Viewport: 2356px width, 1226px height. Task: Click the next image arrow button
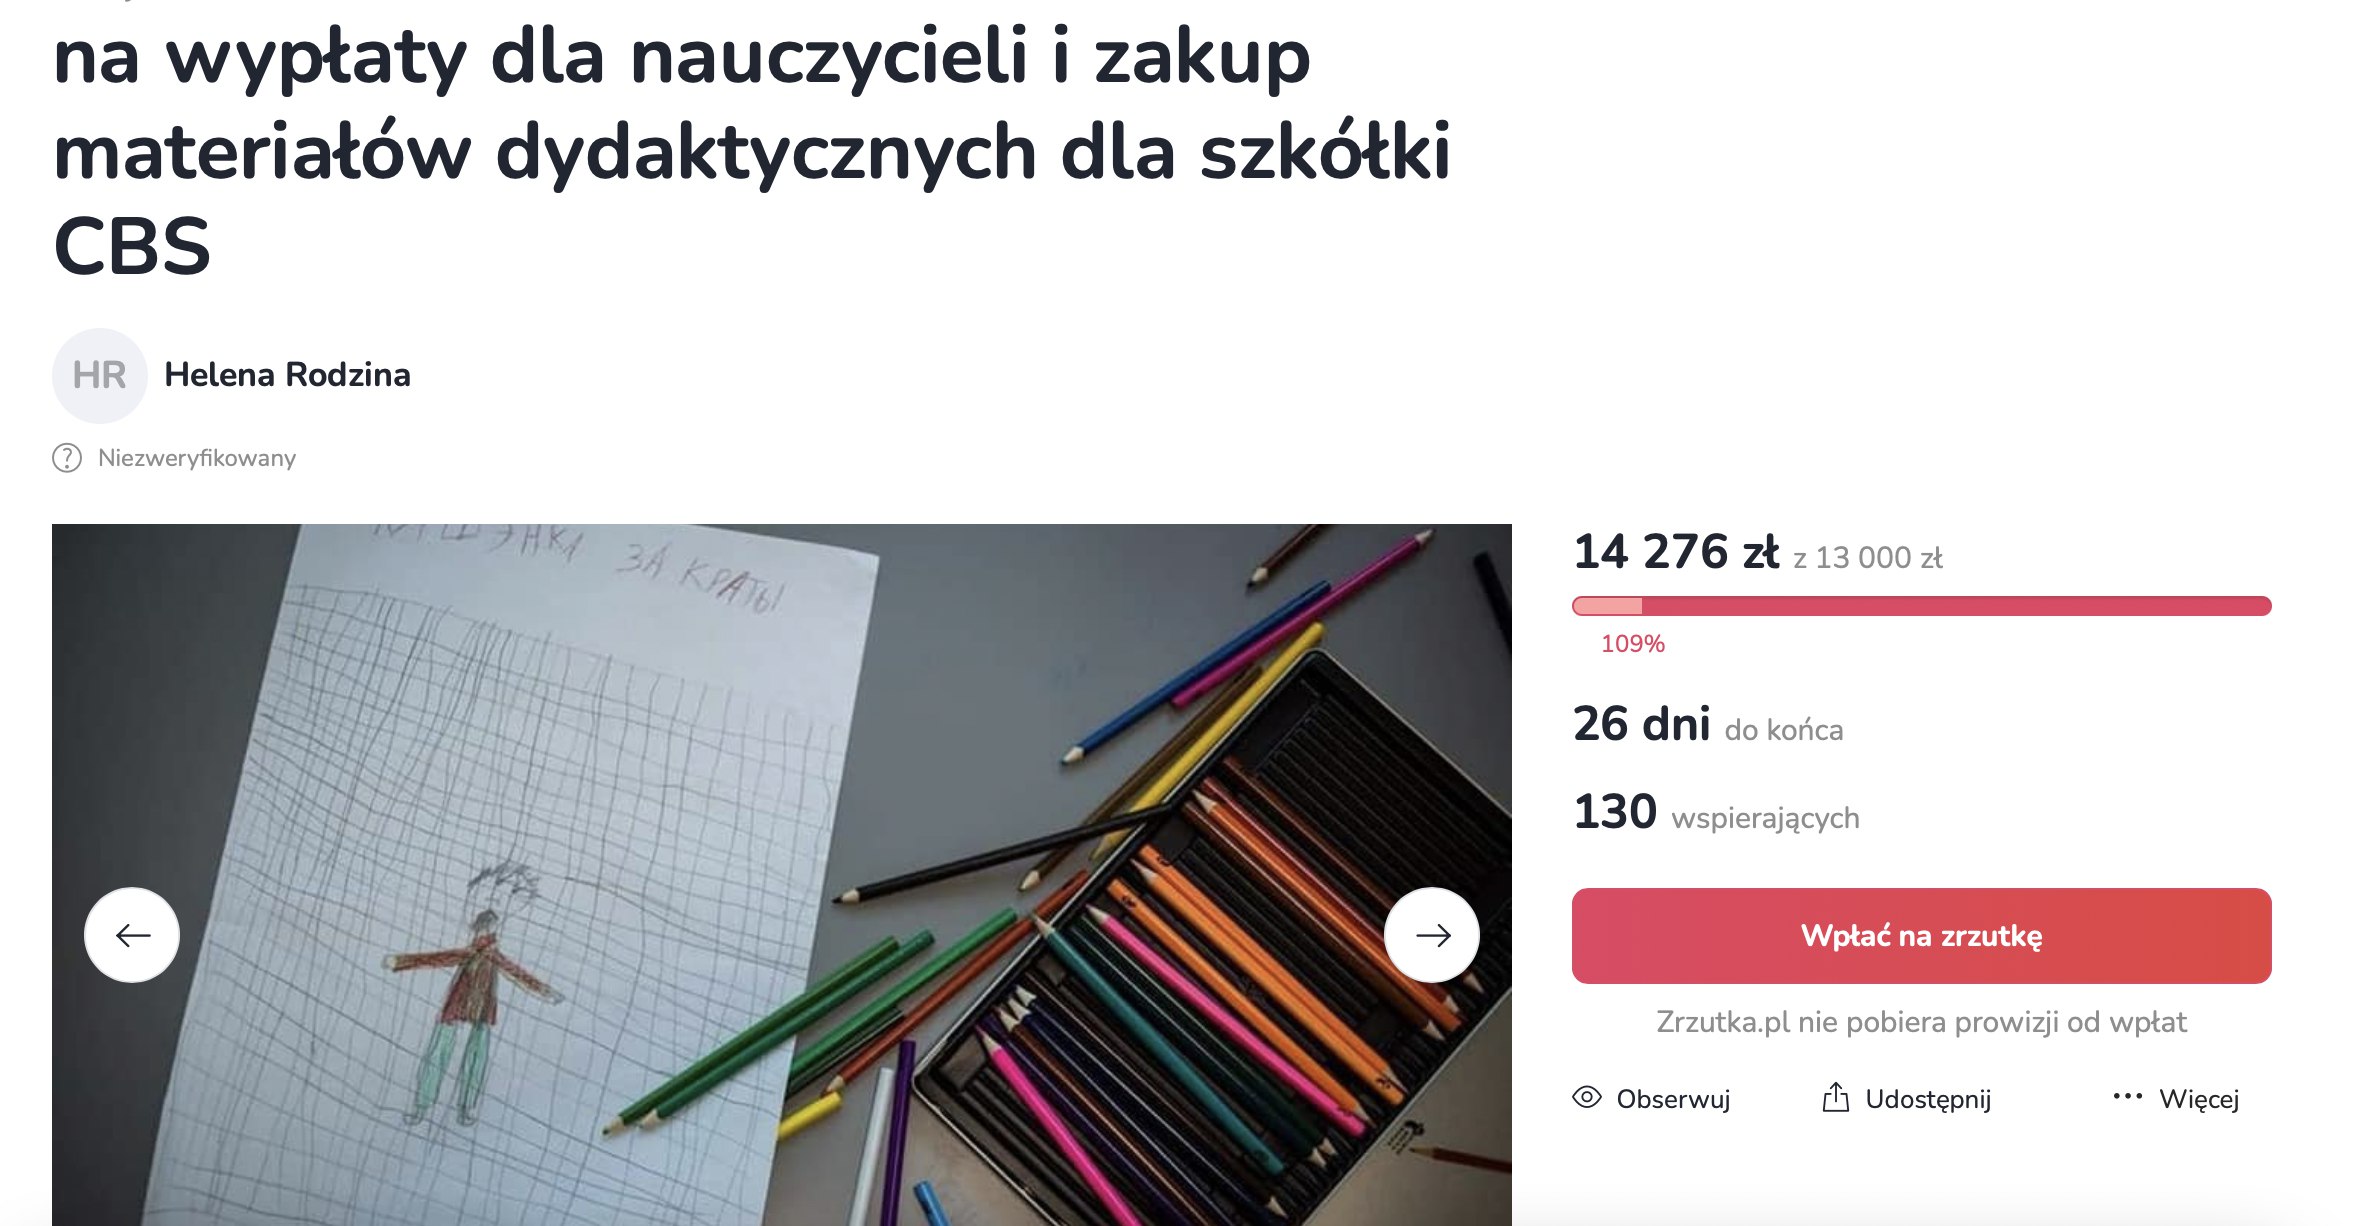(x=1432, y=935)
